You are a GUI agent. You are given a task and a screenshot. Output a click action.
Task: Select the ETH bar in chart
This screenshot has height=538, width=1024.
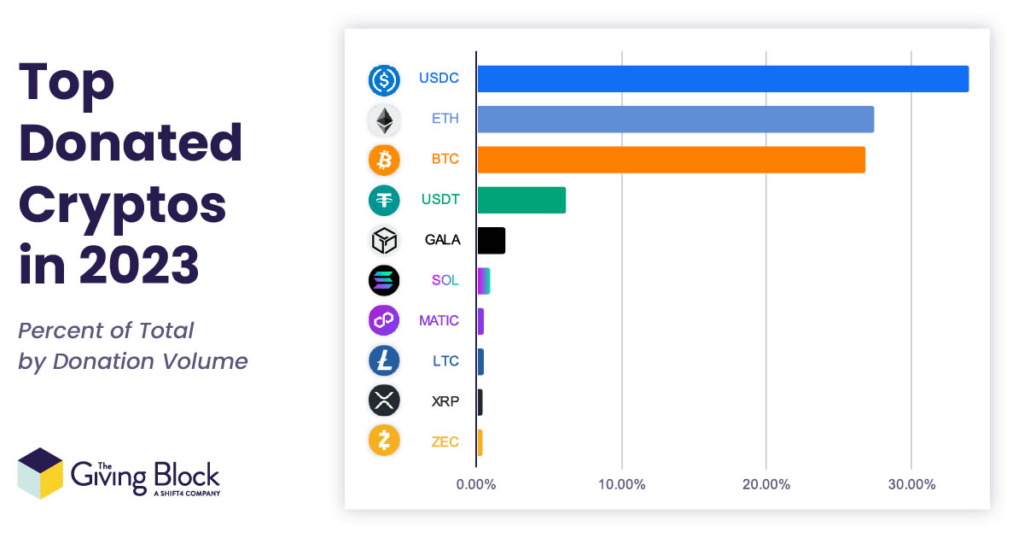[x=676, y=119]
